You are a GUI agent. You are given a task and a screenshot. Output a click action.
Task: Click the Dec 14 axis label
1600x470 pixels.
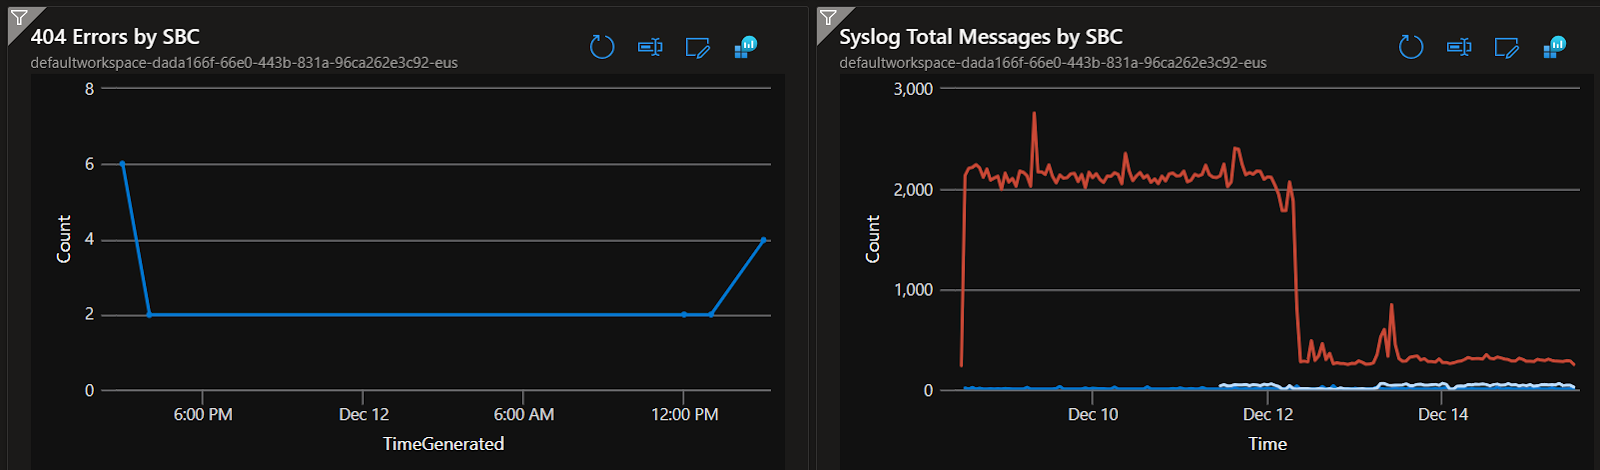point(1443,415)
